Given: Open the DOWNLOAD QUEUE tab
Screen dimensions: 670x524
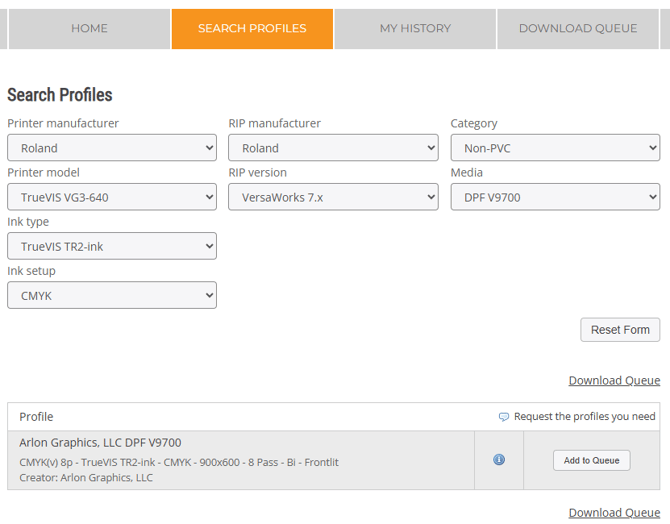Looking at the screenshot, I should coord(577,29).
